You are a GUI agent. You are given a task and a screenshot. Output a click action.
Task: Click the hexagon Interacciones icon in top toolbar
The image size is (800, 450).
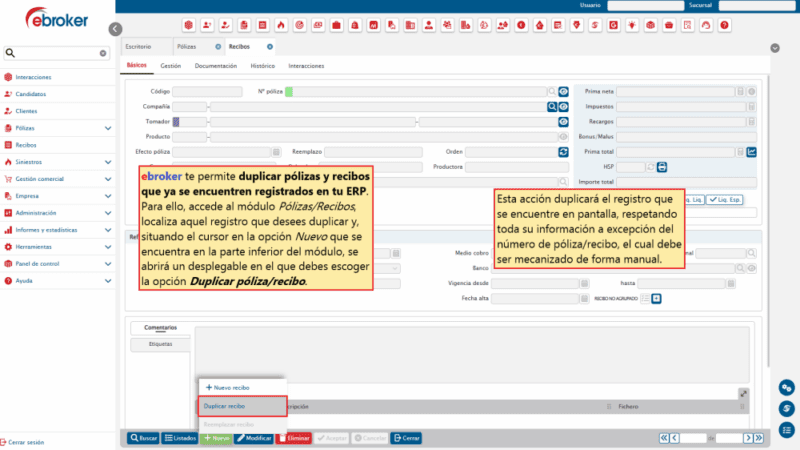[x=189, y=25]
